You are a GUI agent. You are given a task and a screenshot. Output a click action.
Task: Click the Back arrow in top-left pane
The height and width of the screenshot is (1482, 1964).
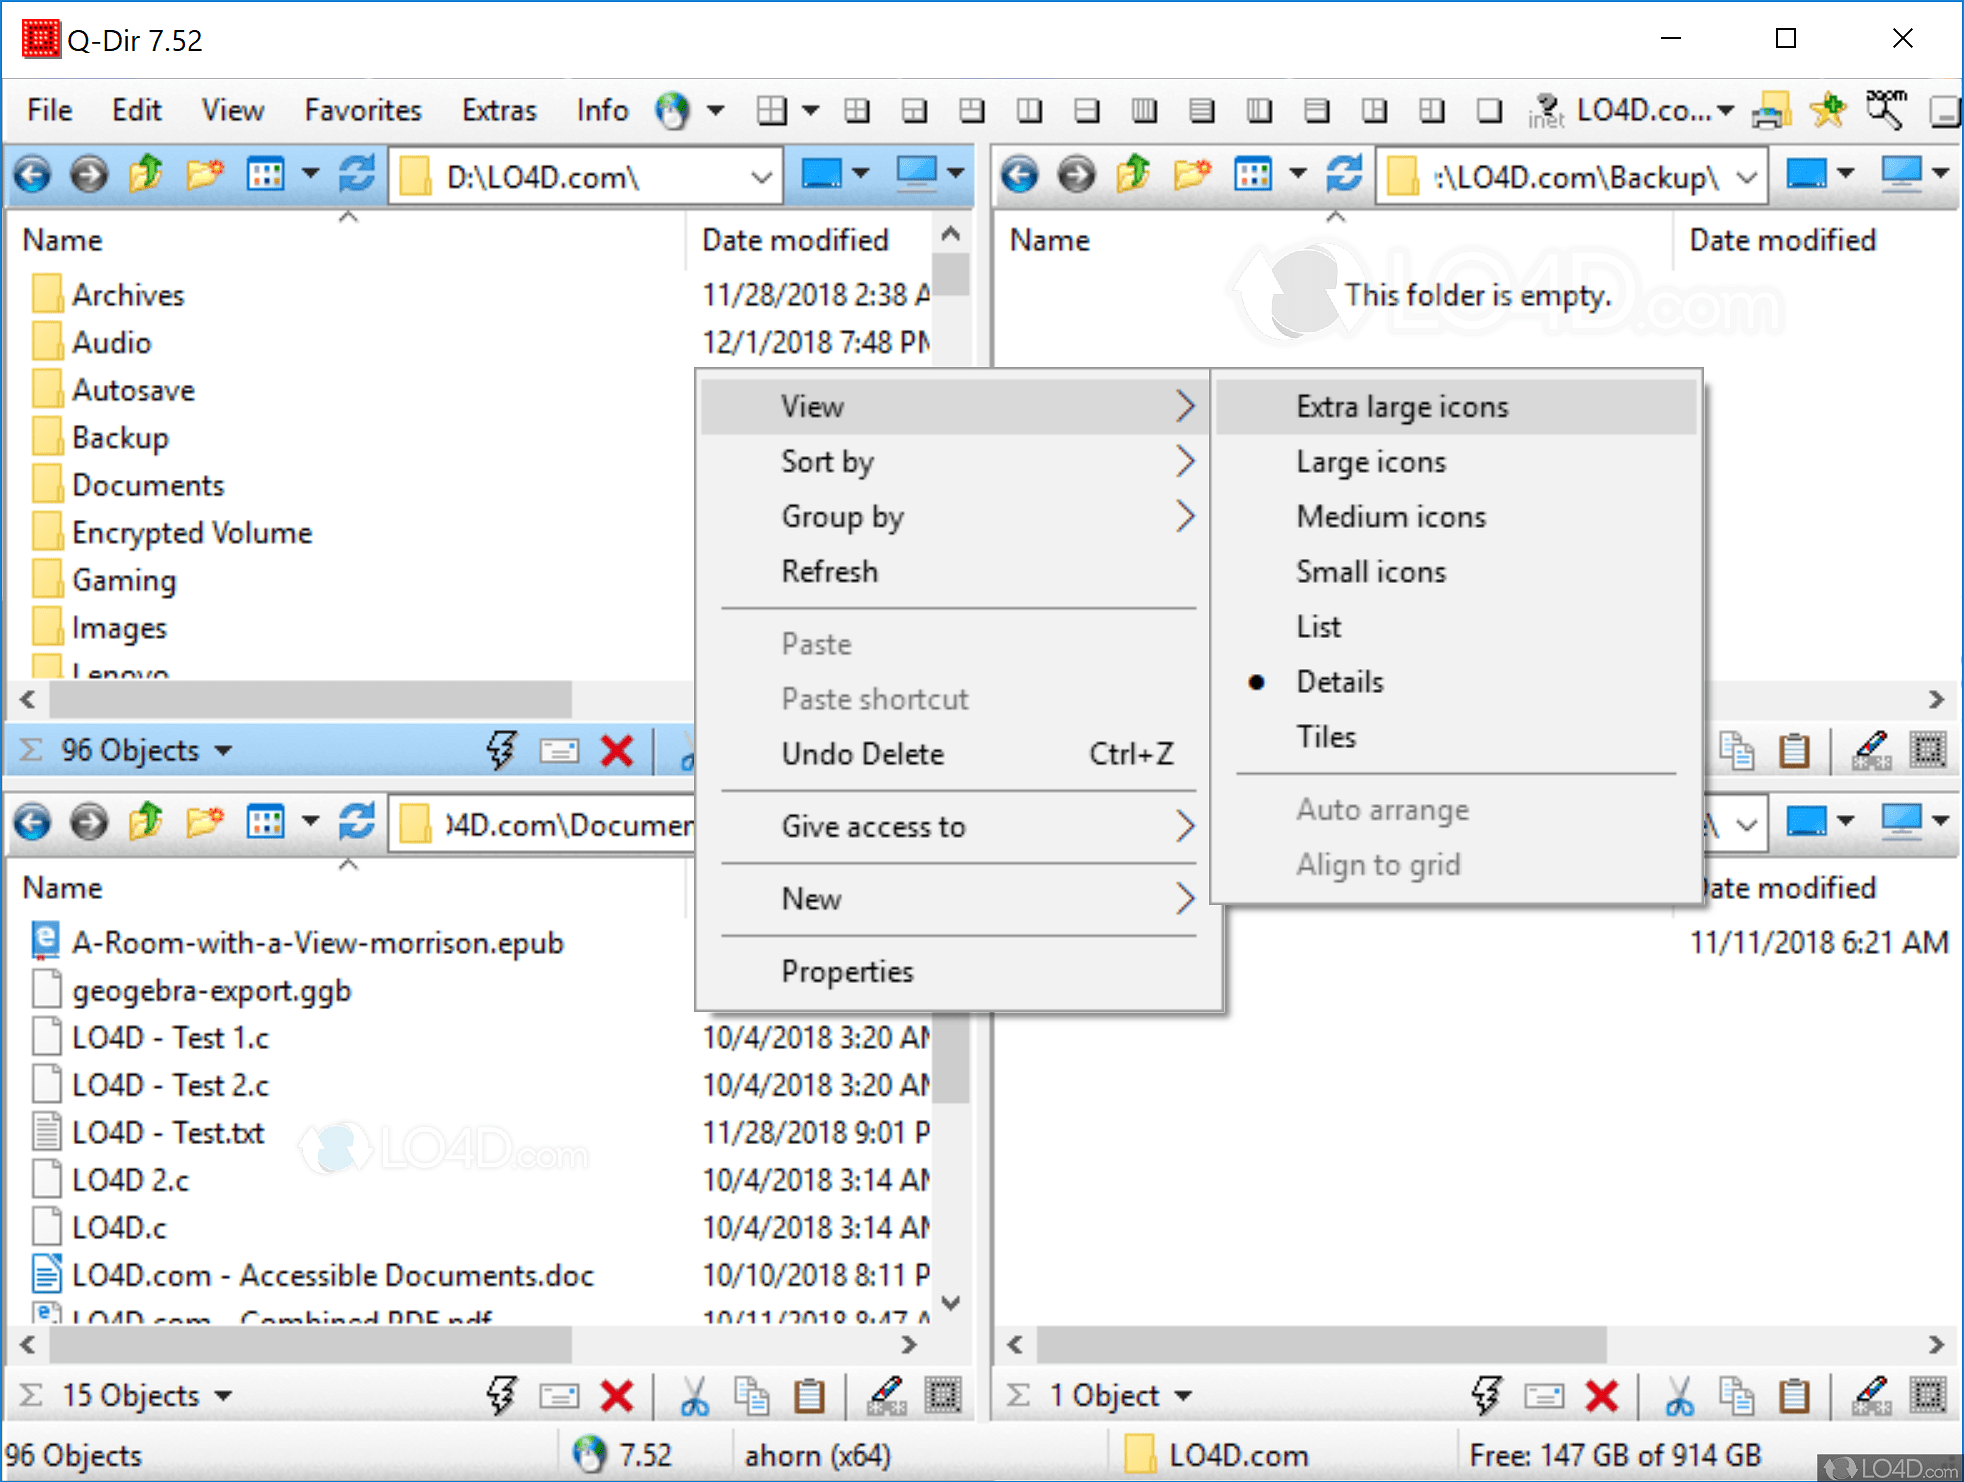point(32,176)
